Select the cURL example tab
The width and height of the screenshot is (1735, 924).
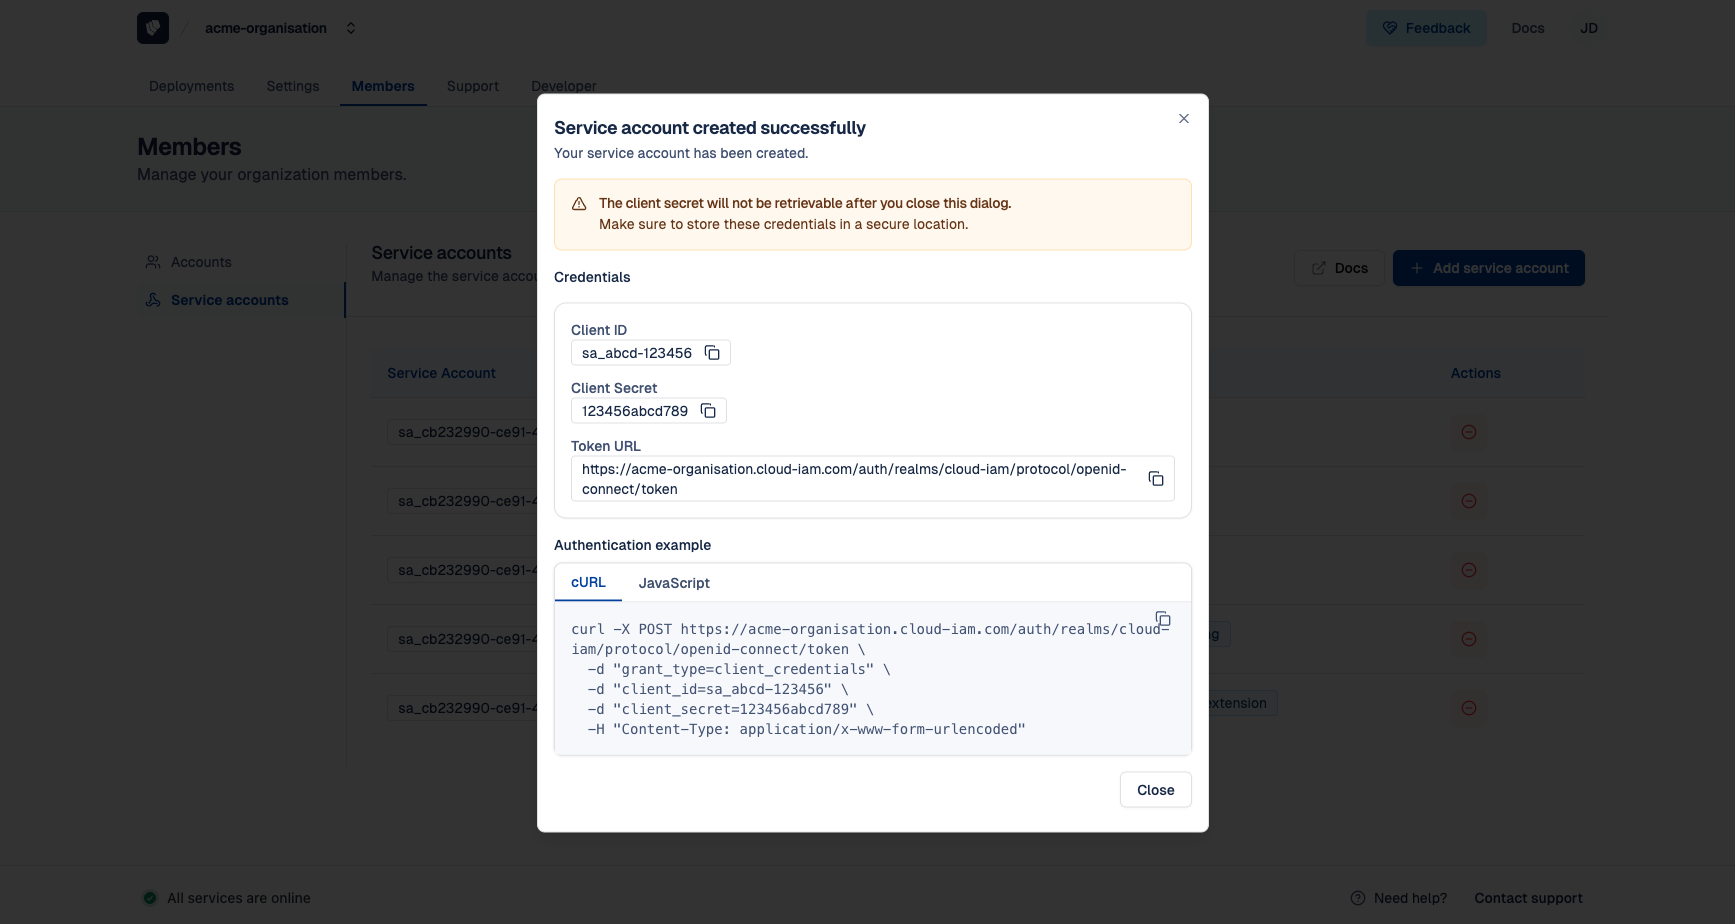(x=588, y=582)
